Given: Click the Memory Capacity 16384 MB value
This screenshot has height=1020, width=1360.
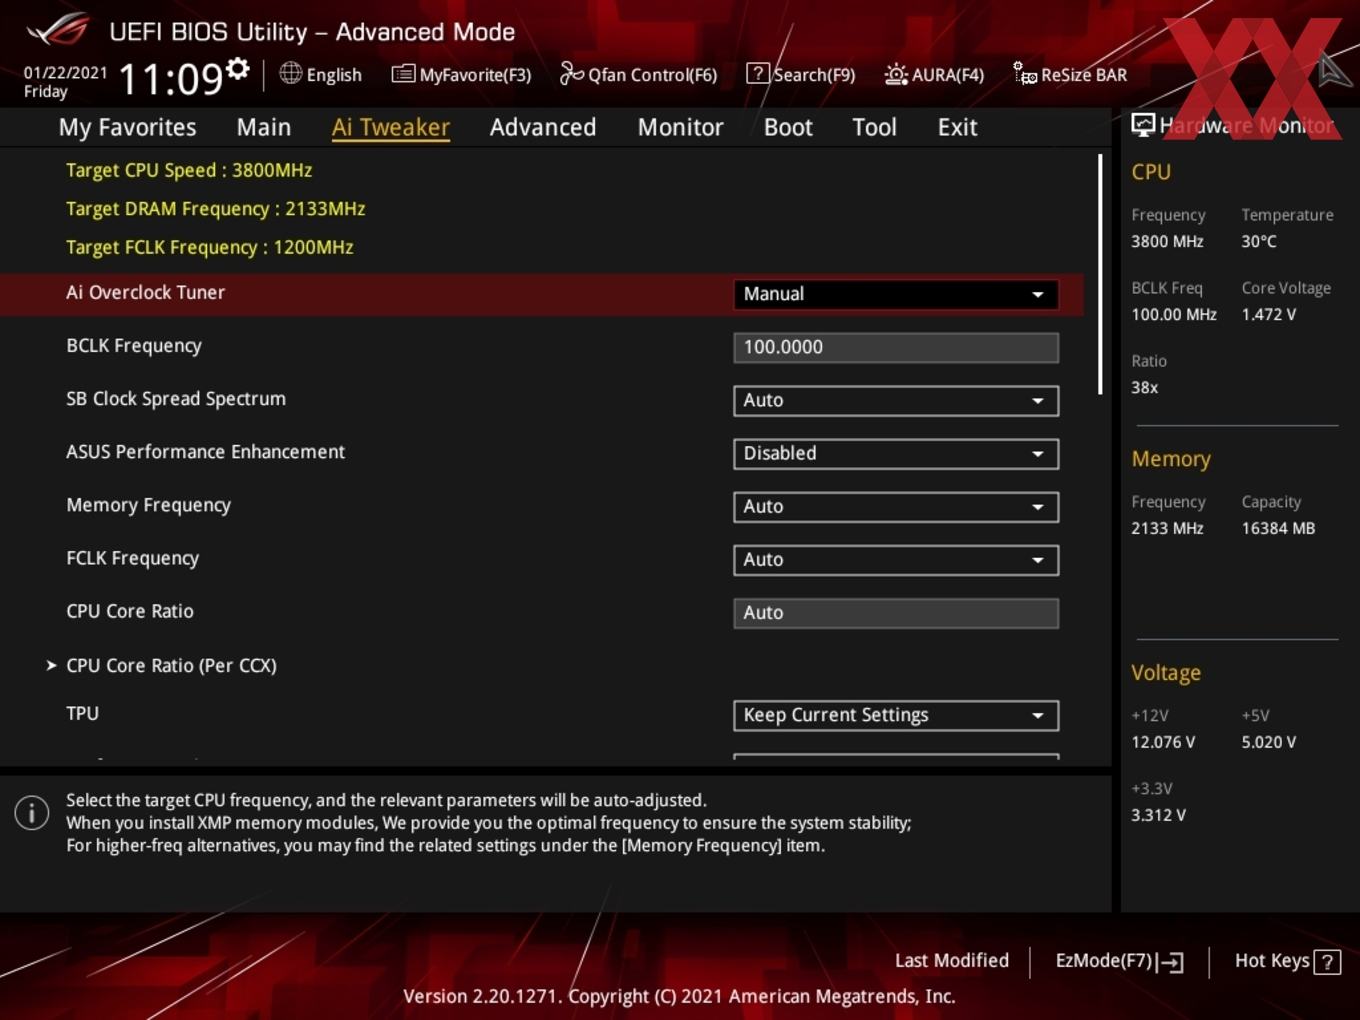Looking at the screenshot, I should [x=1278, y=528].
